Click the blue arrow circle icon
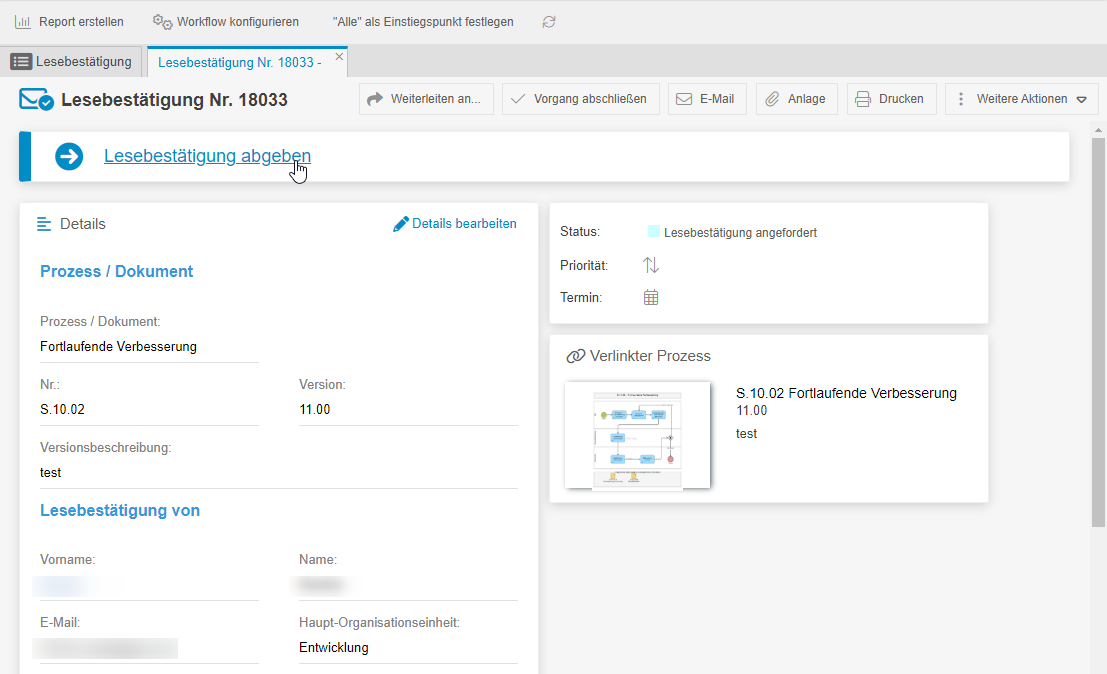Screen dimensions: 1107x674 [69, 156]
